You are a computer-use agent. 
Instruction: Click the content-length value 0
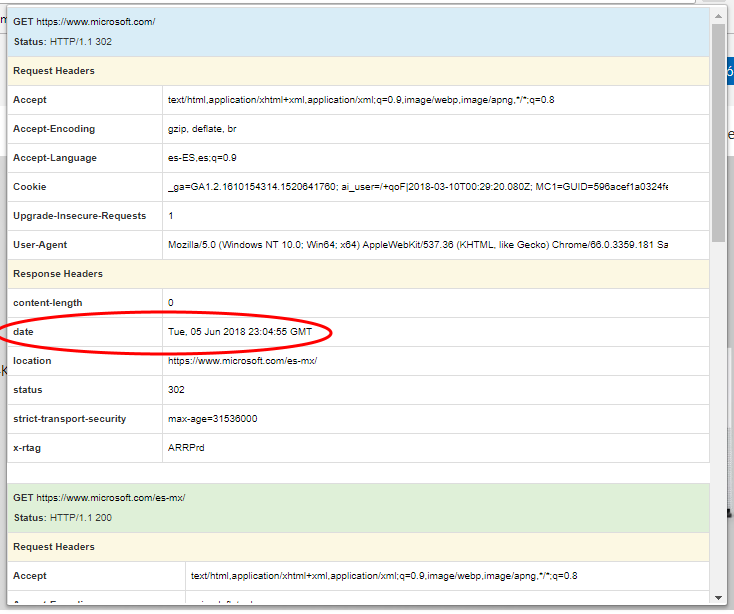click(171, 303)
